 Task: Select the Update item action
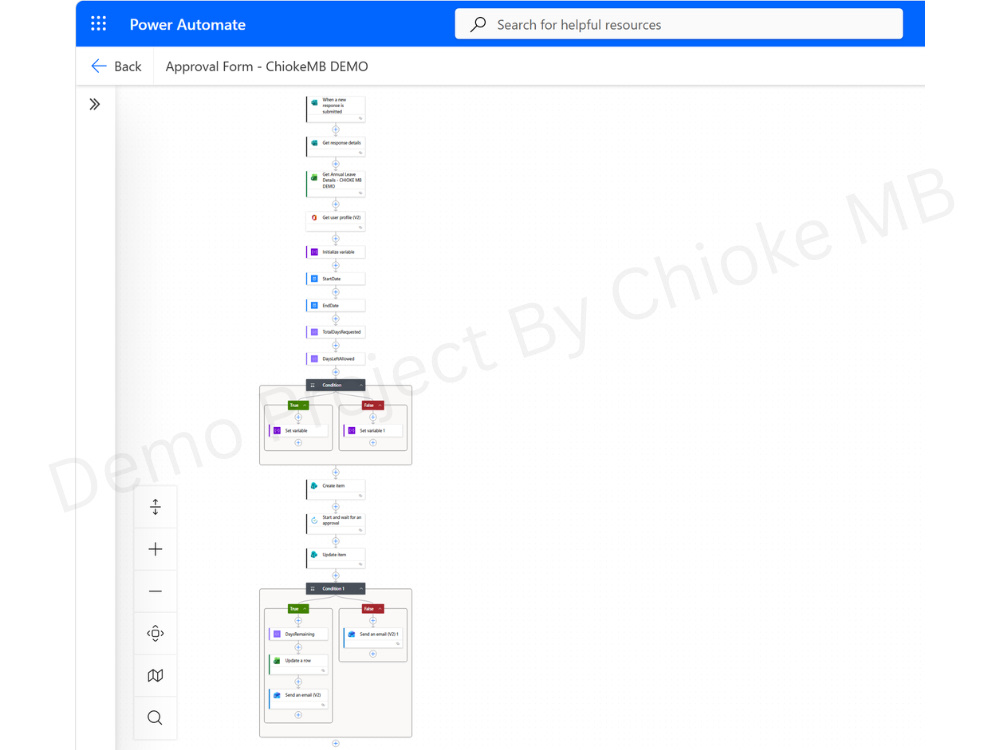click(335, 558)
